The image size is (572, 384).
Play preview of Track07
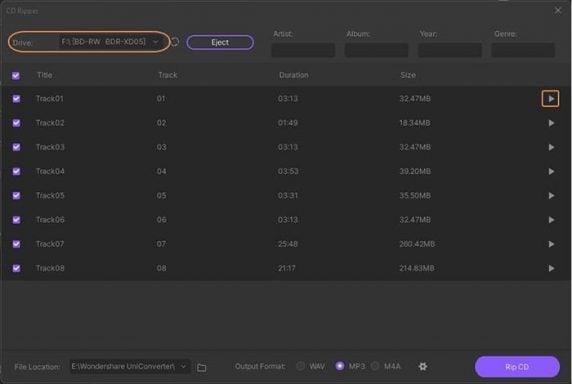(551, 244)
